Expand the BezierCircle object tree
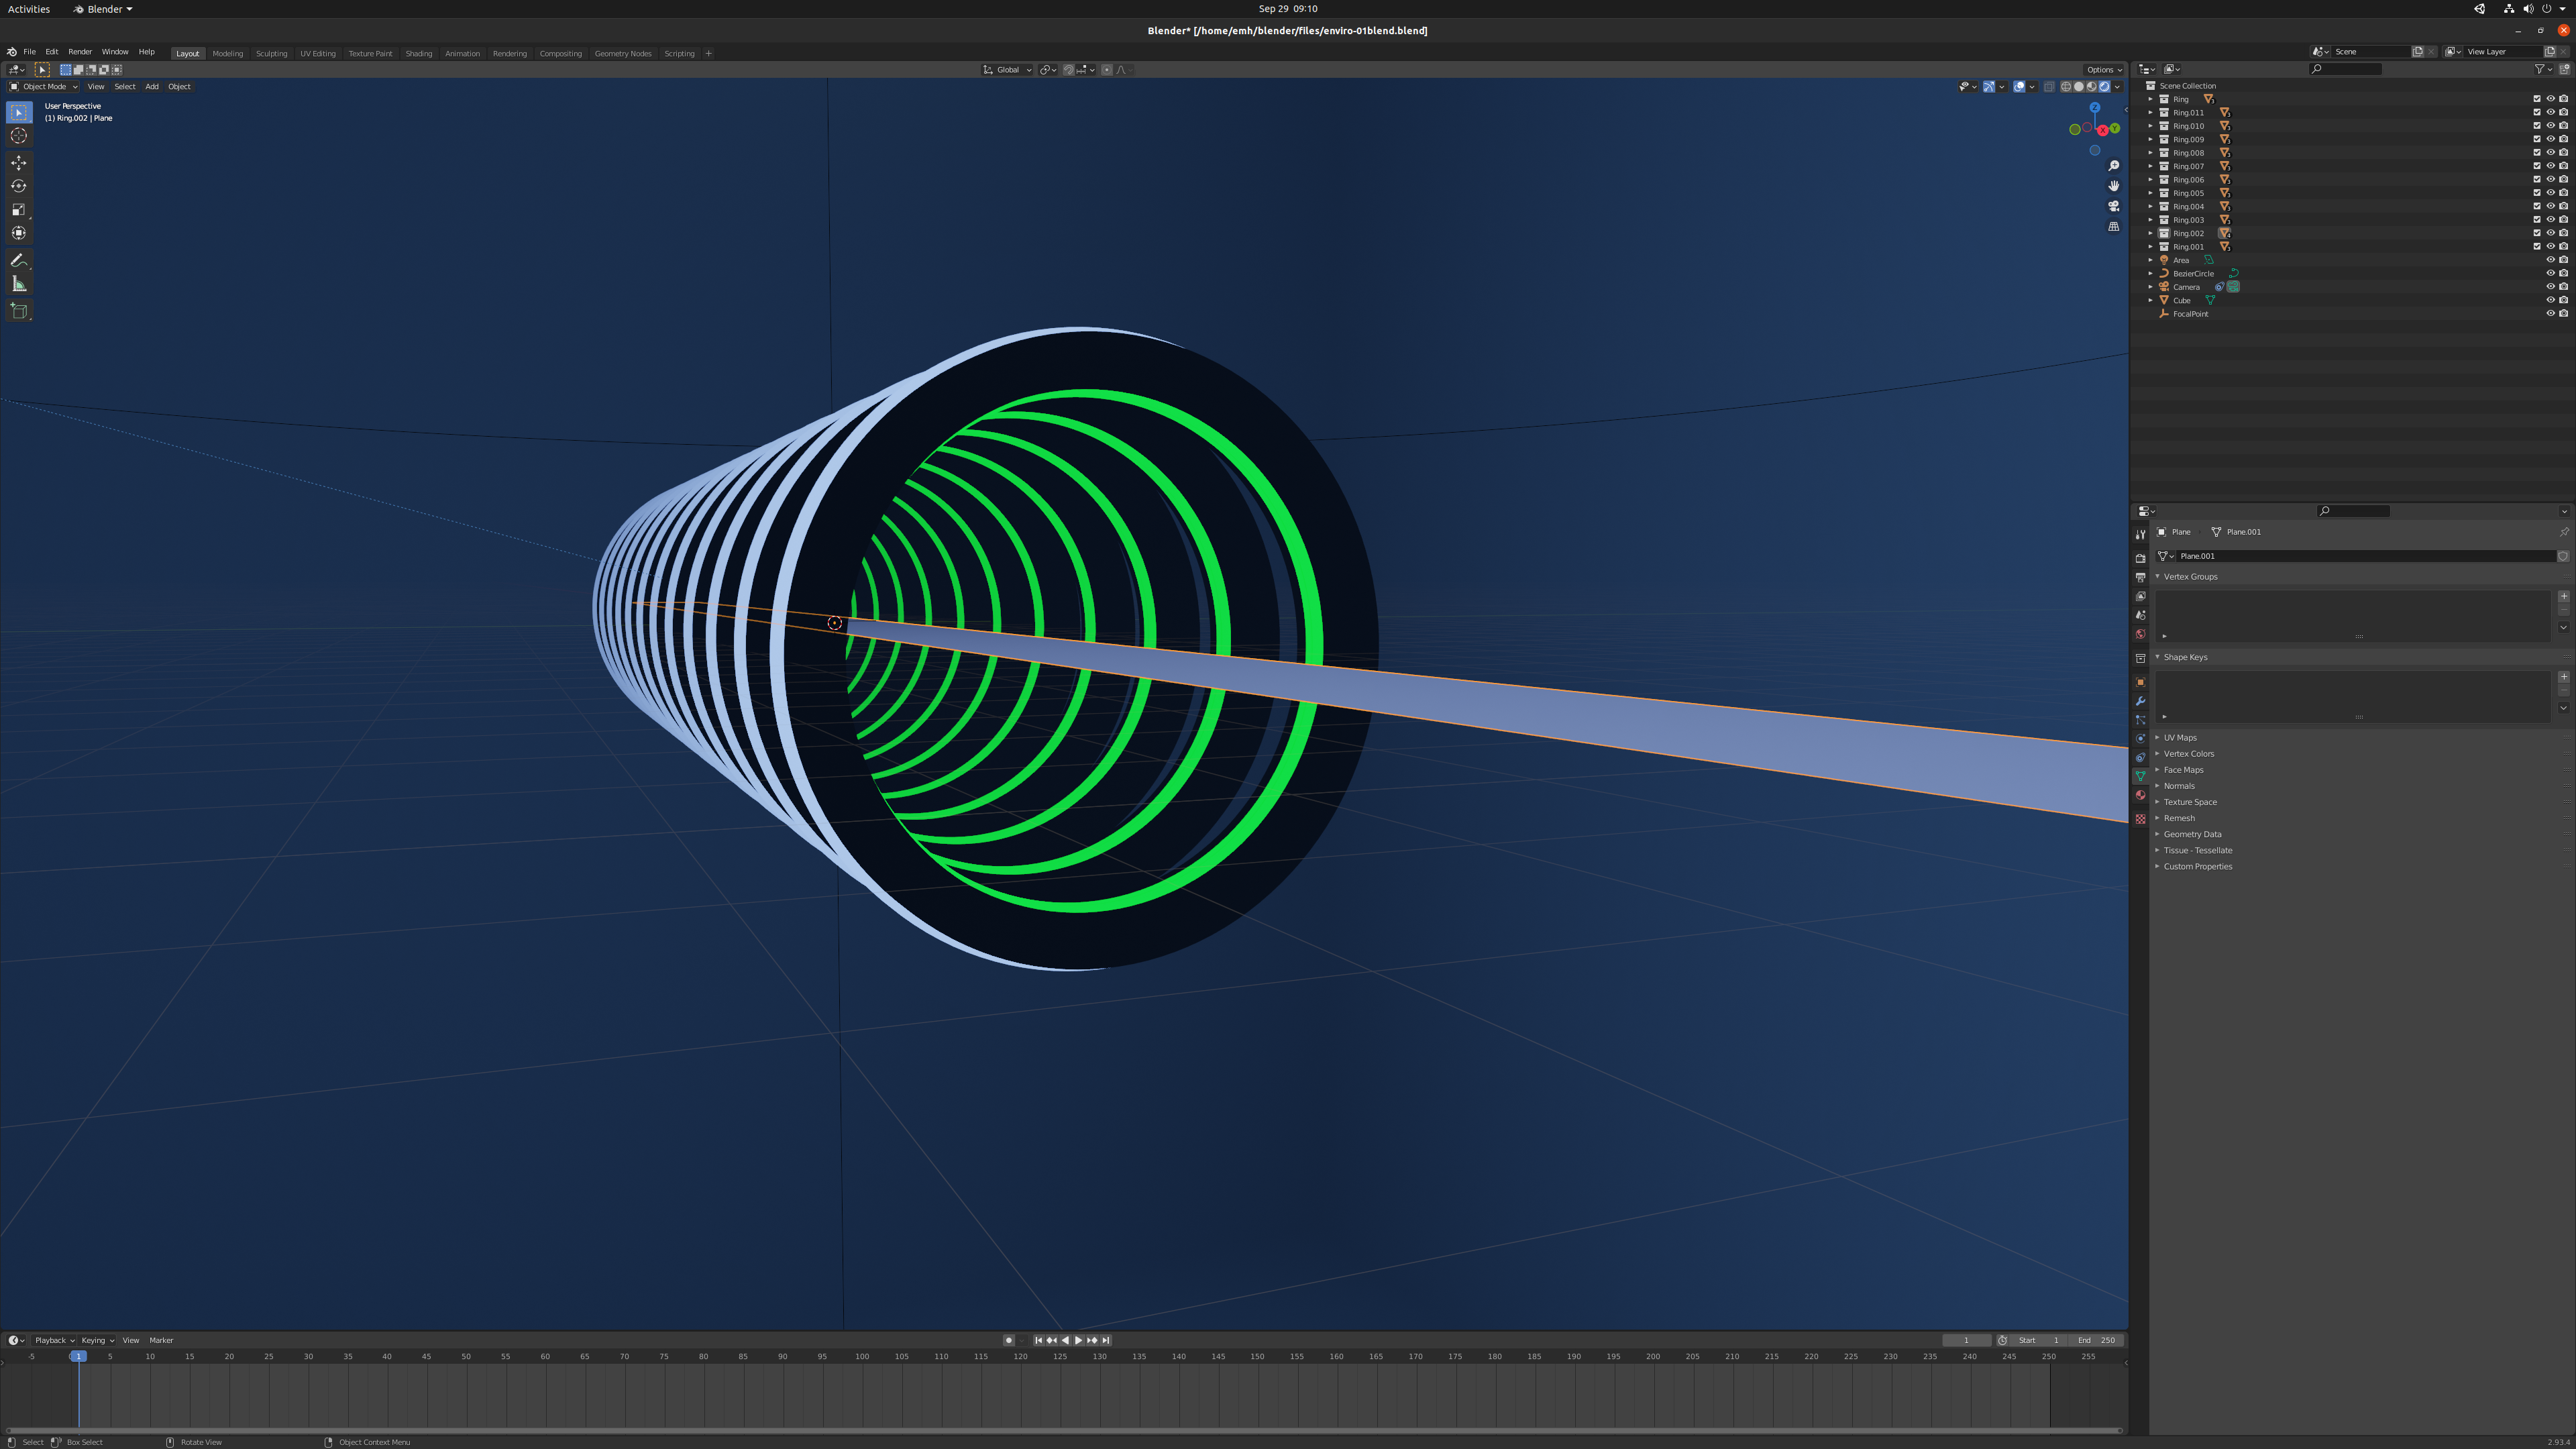The height and width of the screenshot is (1449, 2576). coord(2150,273)
